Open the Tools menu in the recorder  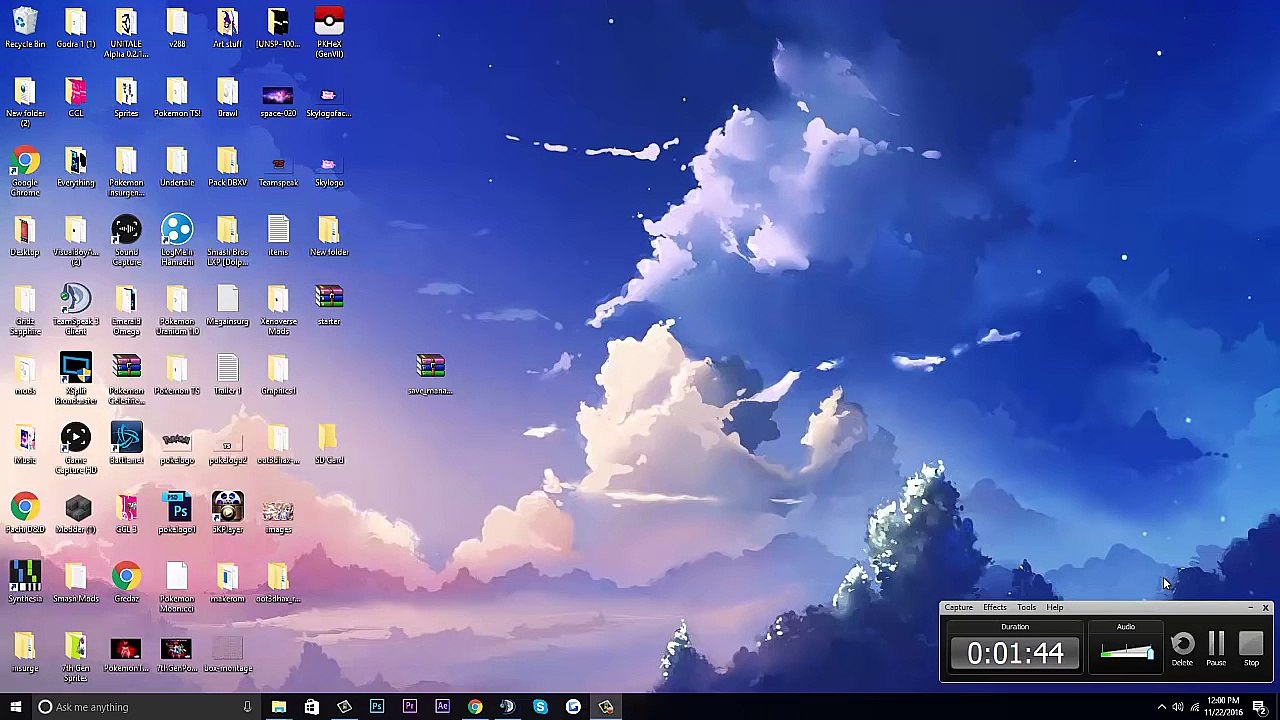click(1026, 607)
